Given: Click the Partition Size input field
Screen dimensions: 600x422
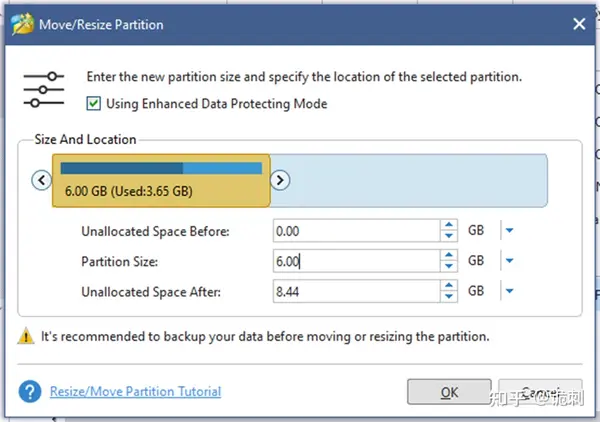Looking at the screenshot, I should pyautogui.click(x=356, y=261).
